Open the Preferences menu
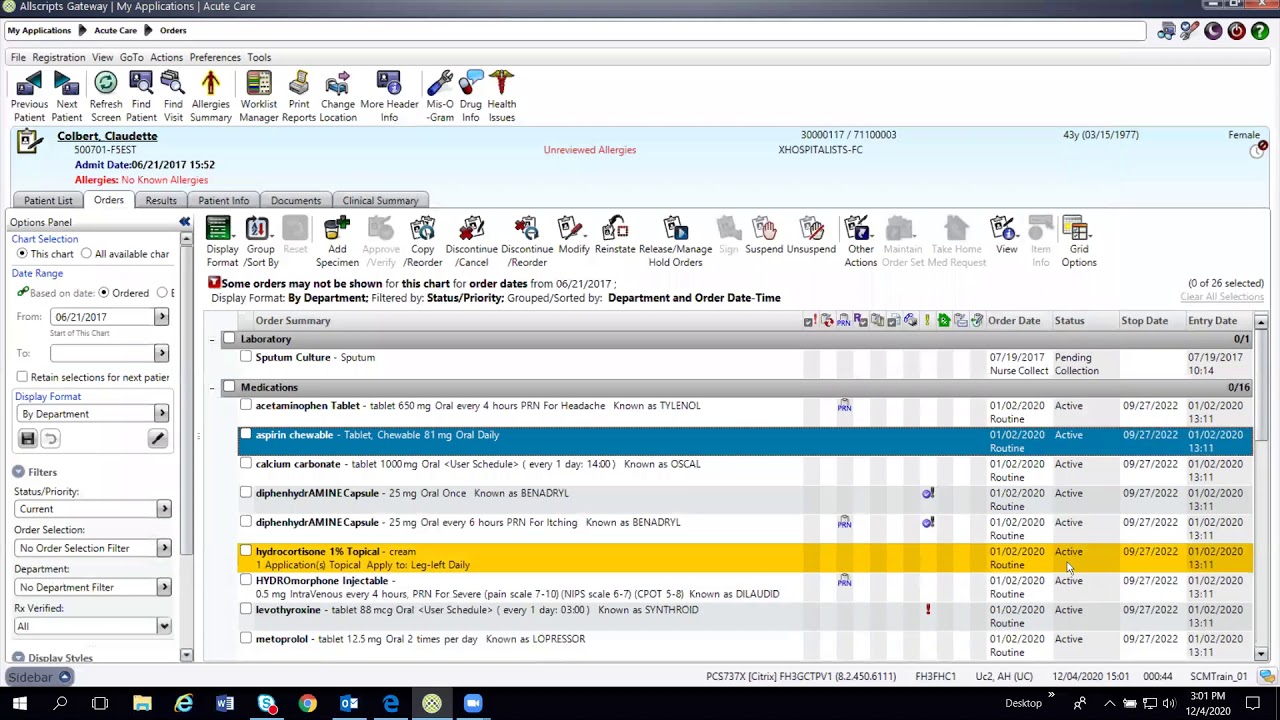Screen dimensions: 1280x720 coord(215,57)
